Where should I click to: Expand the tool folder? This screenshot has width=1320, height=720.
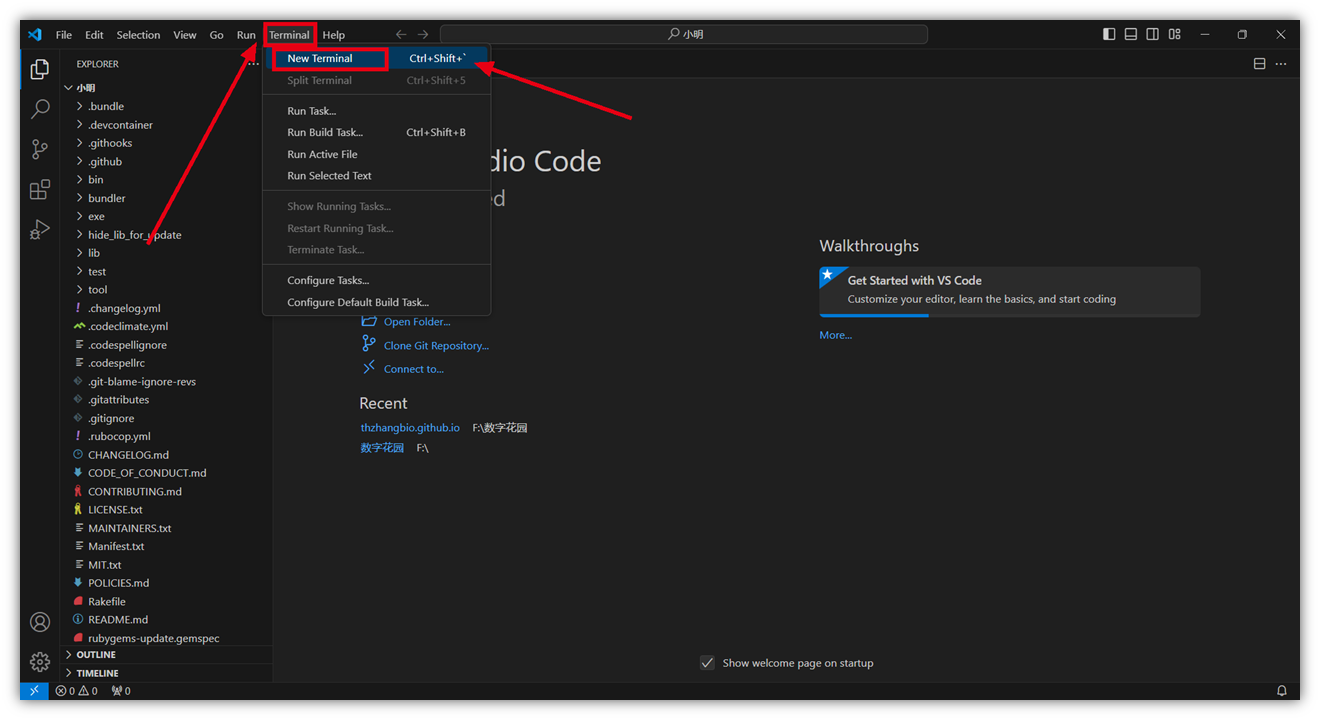99,290
